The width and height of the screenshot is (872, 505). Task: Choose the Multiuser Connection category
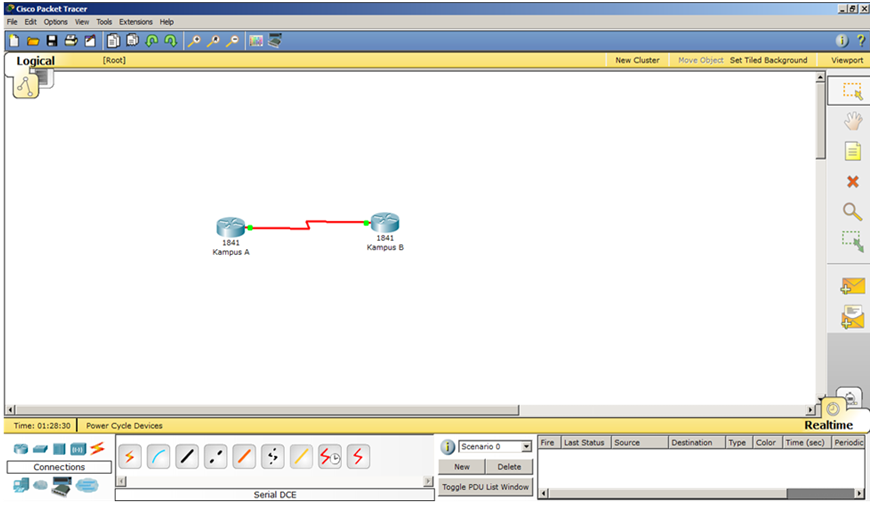(87, 486)
